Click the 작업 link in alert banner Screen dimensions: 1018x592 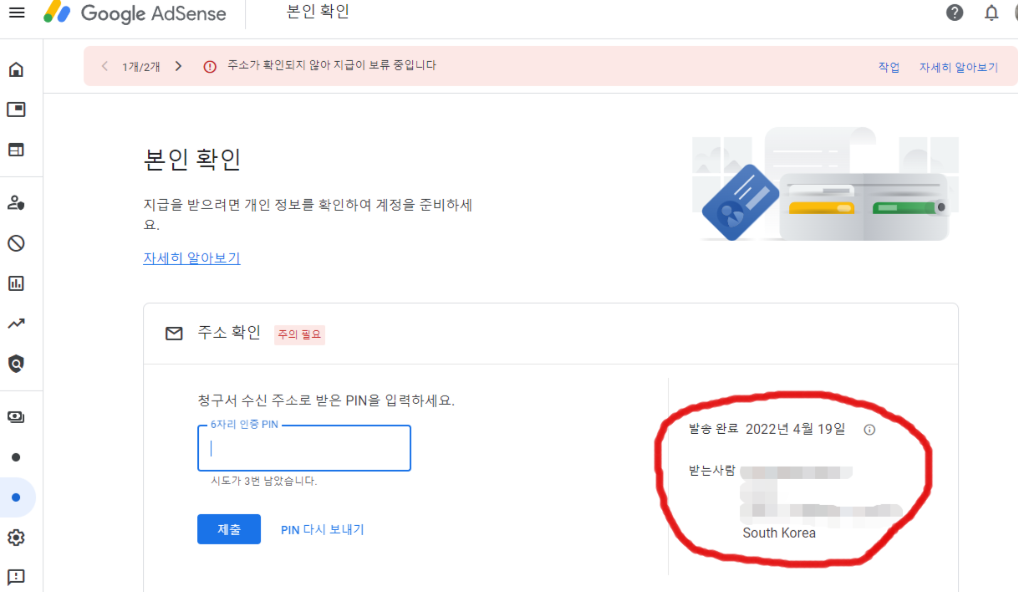click(x=888, y=67)
